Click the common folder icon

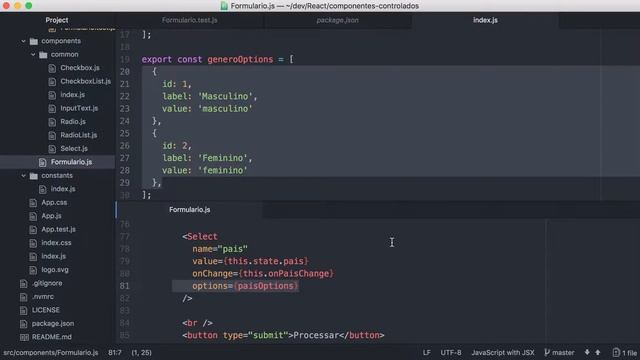coord(43,55)
